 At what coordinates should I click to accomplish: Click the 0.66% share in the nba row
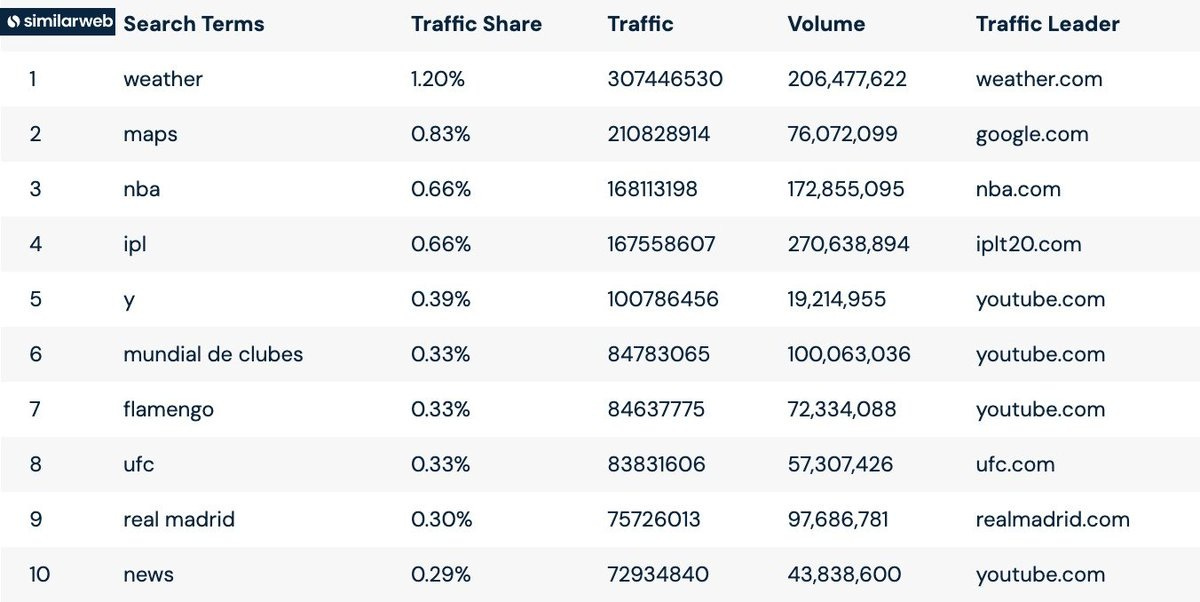441,189
